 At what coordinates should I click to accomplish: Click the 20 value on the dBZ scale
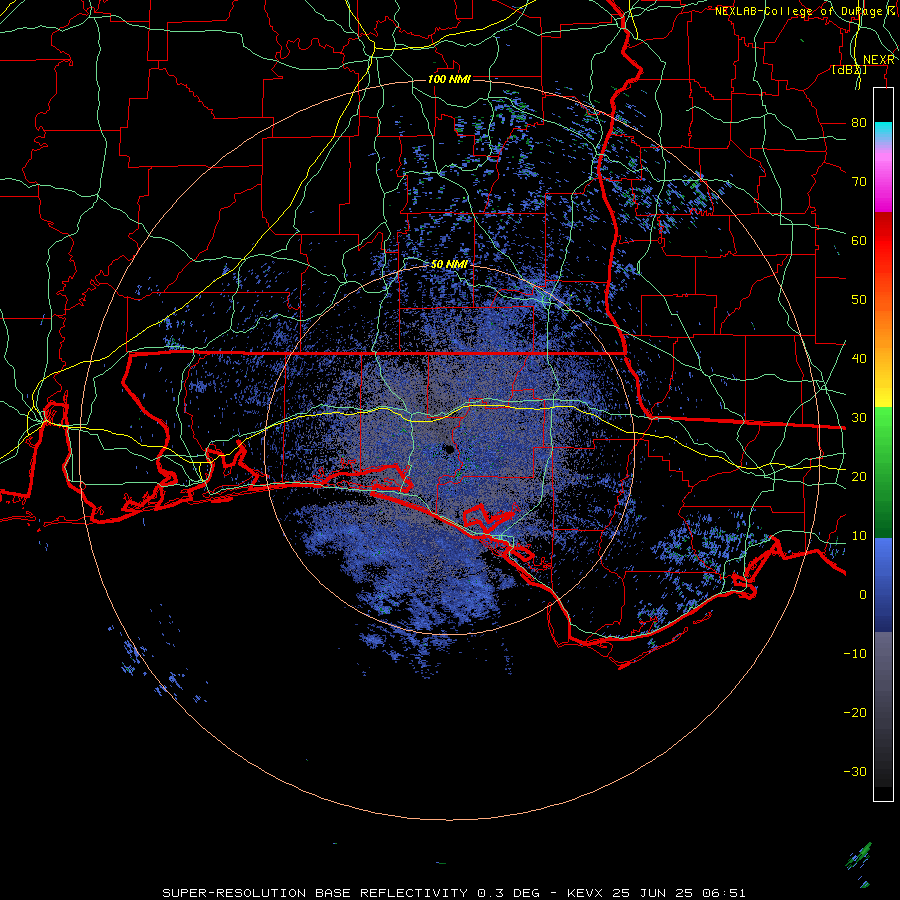859,476
